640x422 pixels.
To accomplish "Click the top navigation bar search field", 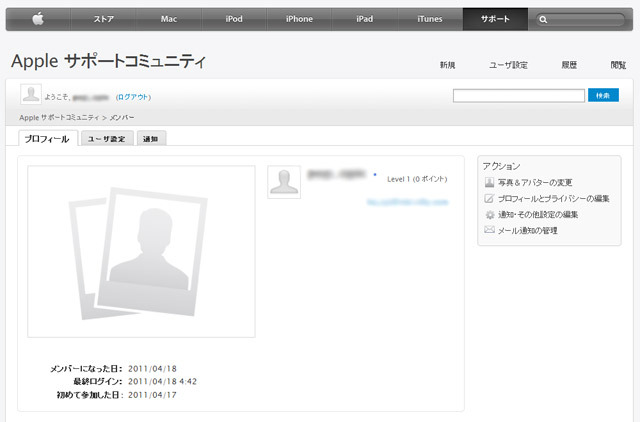I will tap(580, 19).
